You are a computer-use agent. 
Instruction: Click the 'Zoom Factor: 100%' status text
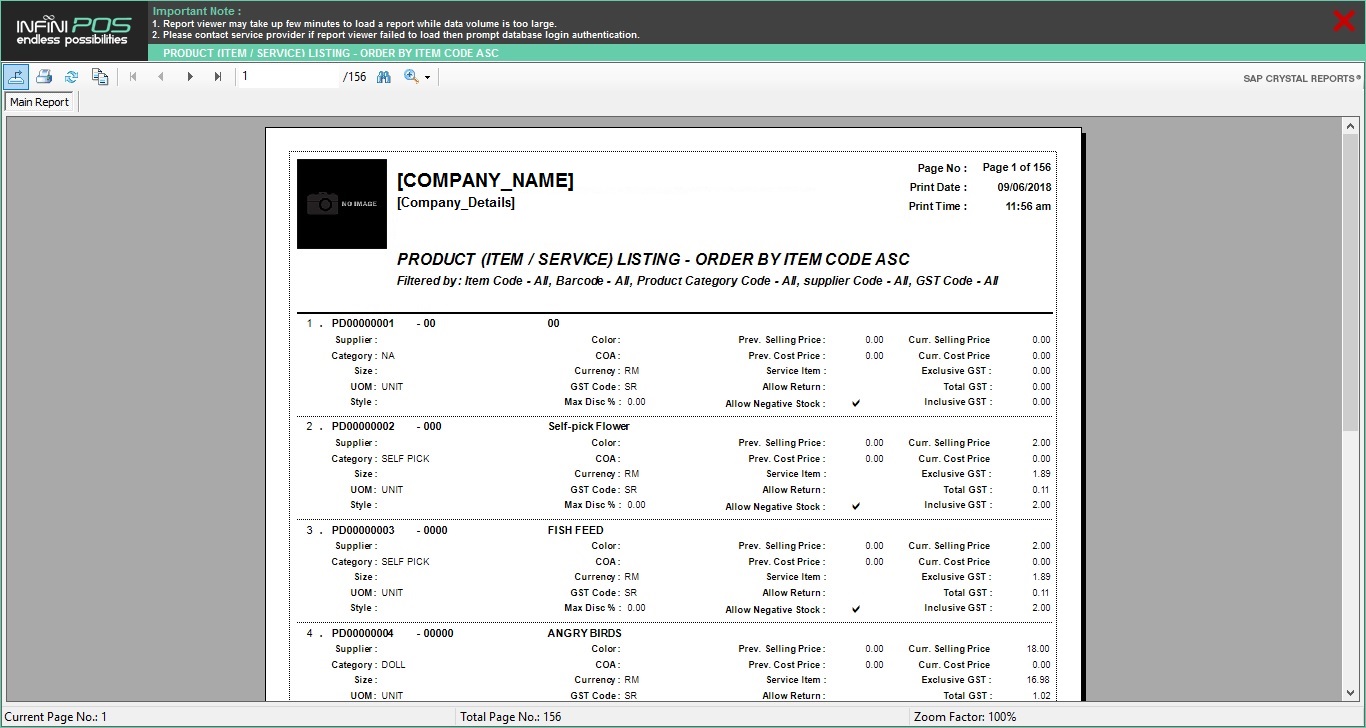[x=965, y=717]
